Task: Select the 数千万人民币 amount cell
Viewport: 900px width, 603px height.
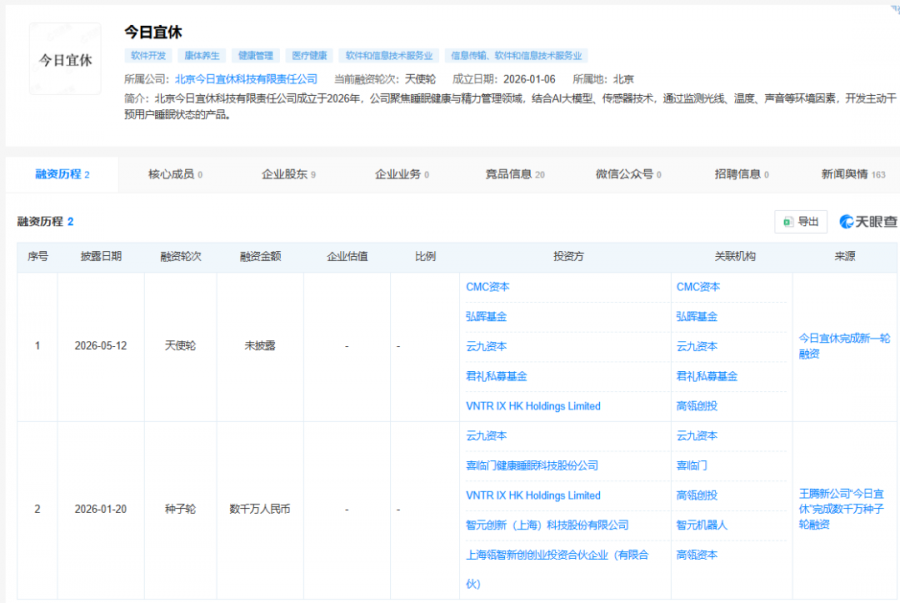Action: point(260,509)
